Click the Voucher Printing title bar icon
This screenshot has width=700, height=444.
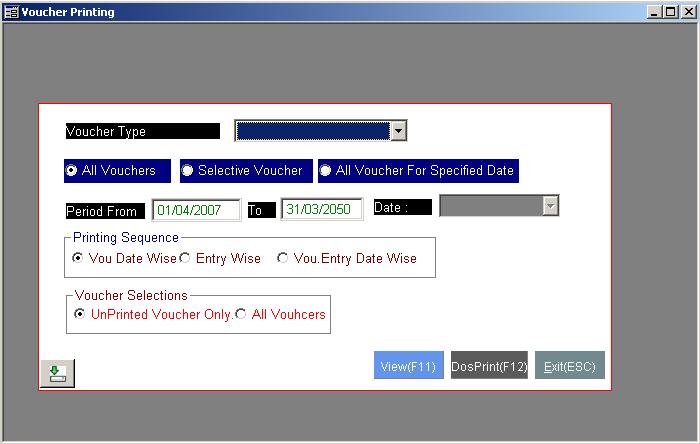(11, 12)
